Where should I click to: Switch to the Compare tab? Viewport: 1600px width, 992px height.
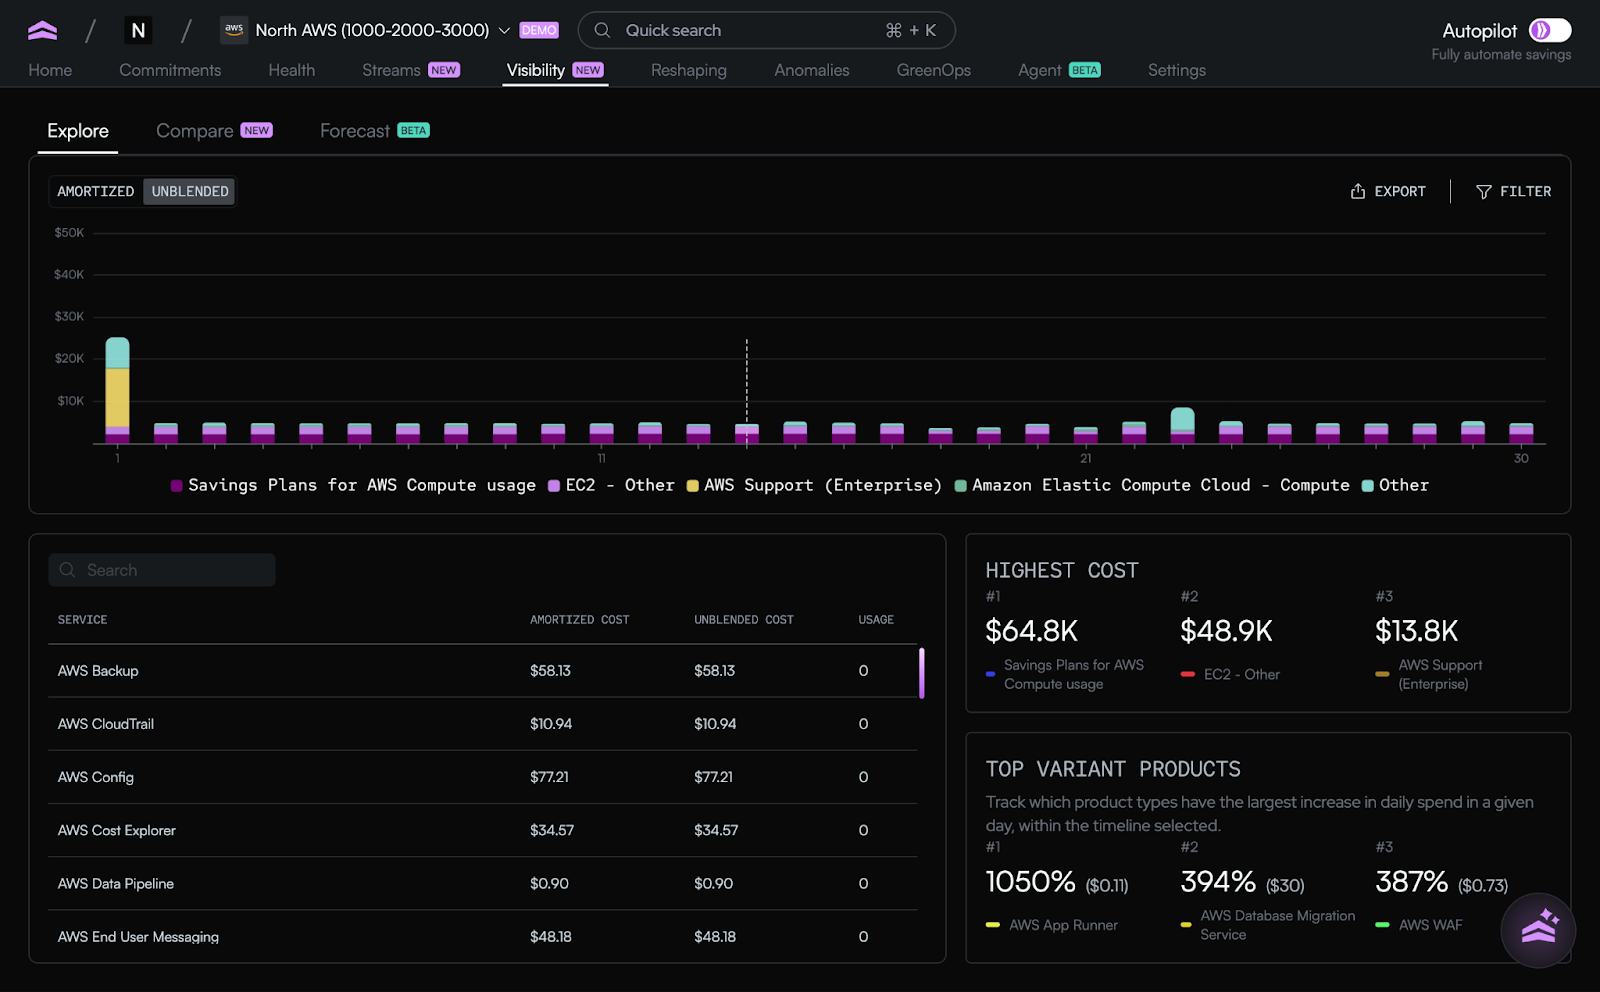pos(195,130)
